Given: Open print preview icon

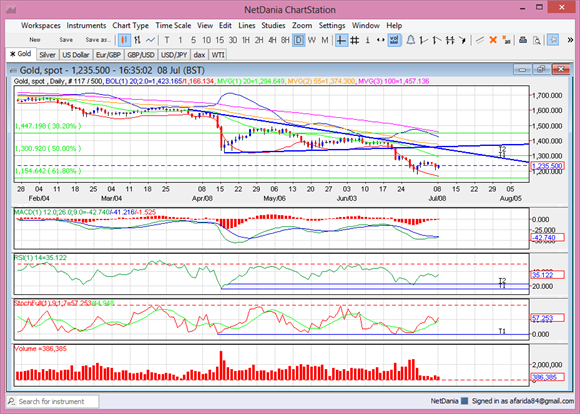Looking at the screenshot, I should (x=536, y=40).
